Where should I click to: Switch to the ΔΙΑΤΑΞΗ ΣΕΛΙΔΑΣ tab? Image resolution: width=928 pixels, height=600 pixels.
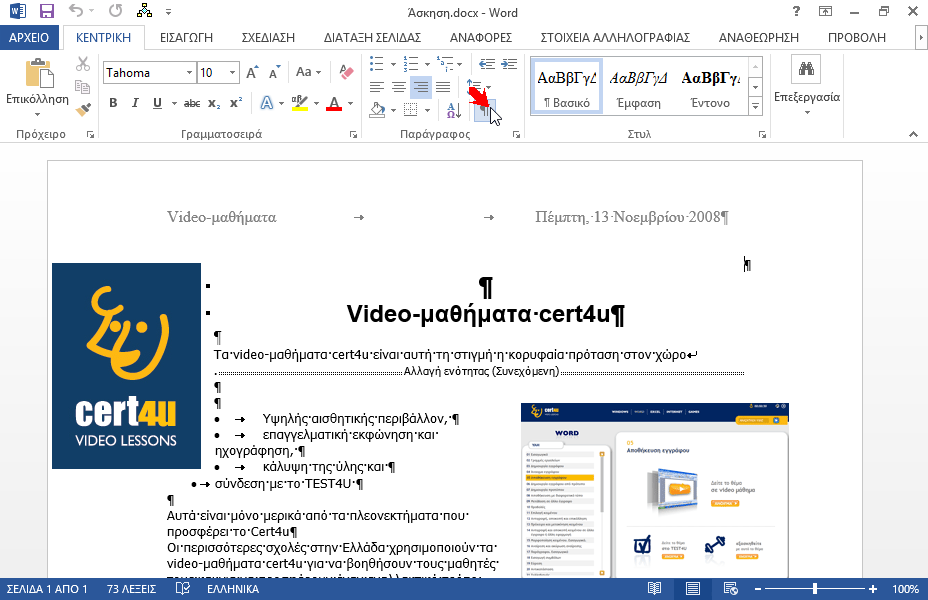(x=372, y=37)
